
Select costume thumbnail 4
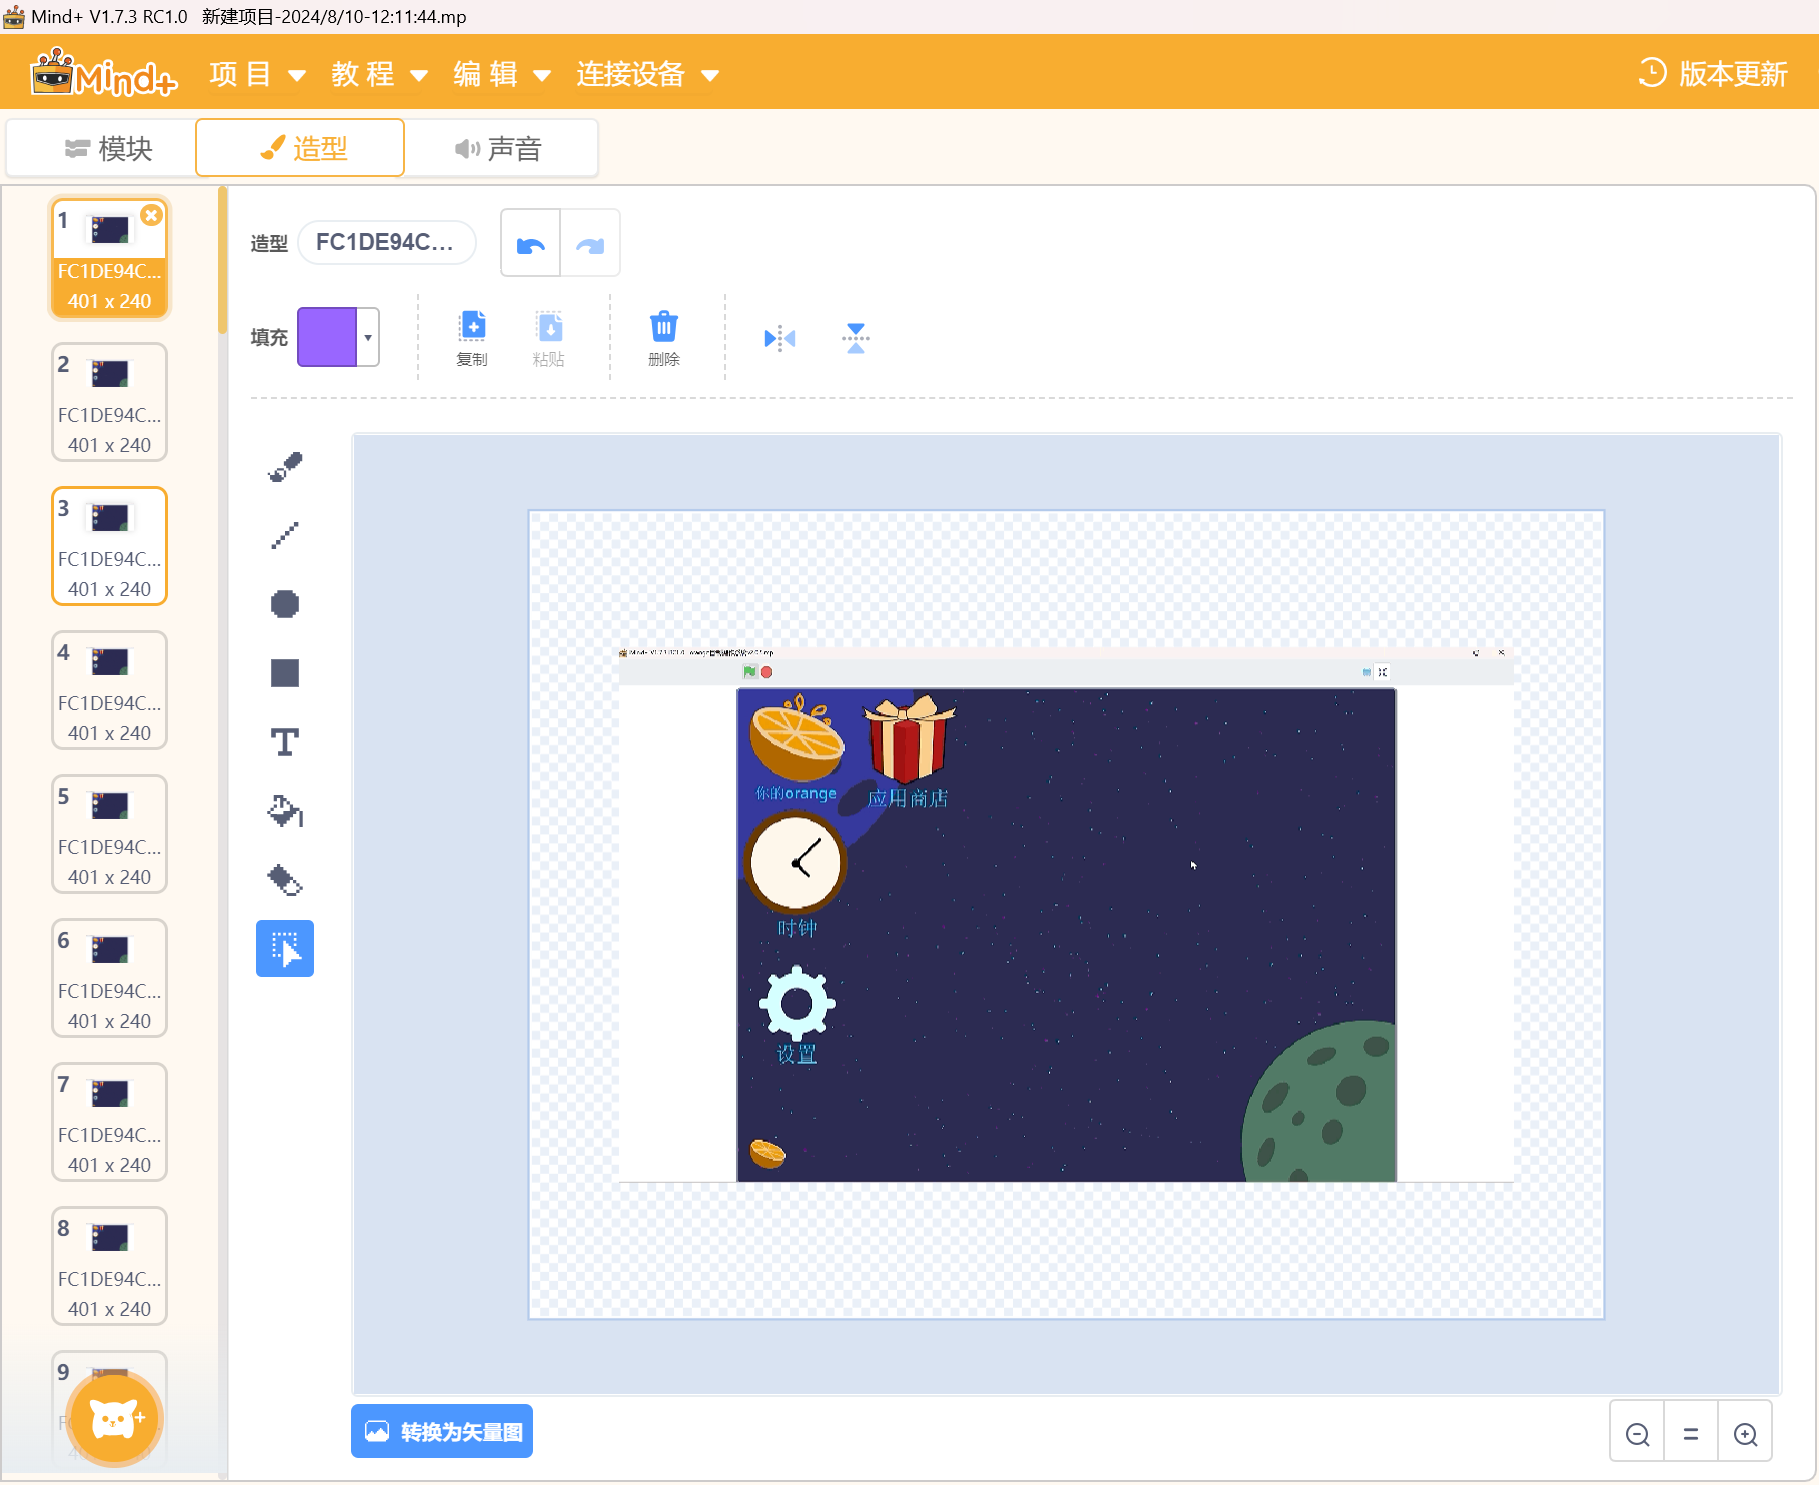pos(109,690)
